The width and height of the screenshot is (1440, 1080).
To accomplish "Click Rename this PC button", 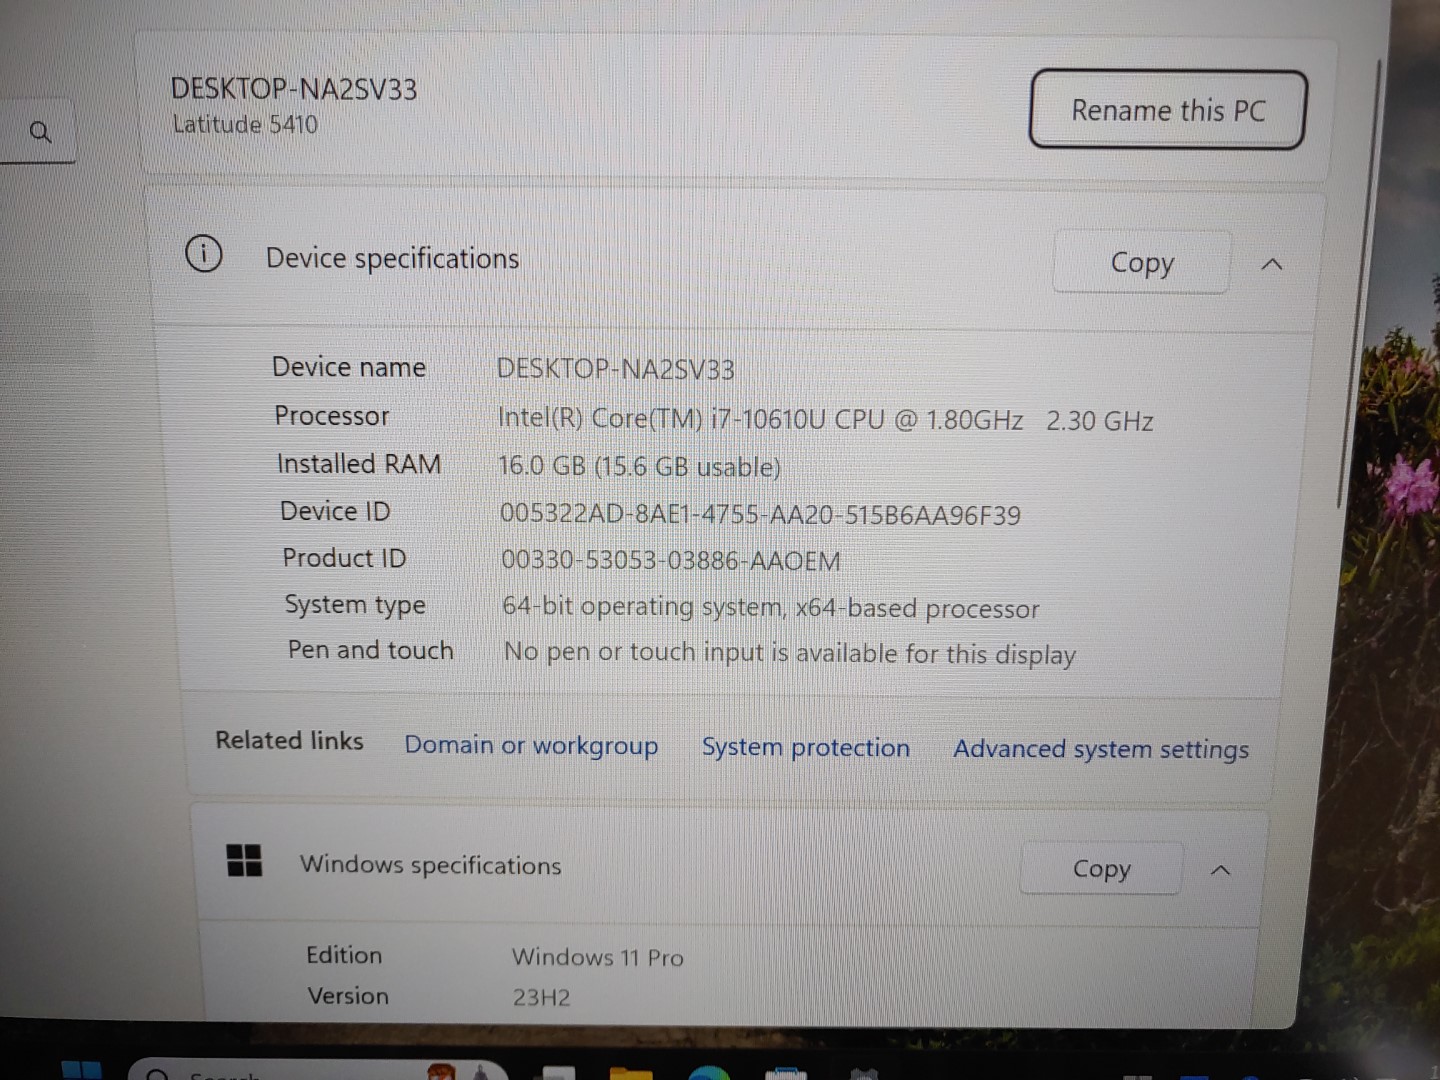I will point(1168,110).
